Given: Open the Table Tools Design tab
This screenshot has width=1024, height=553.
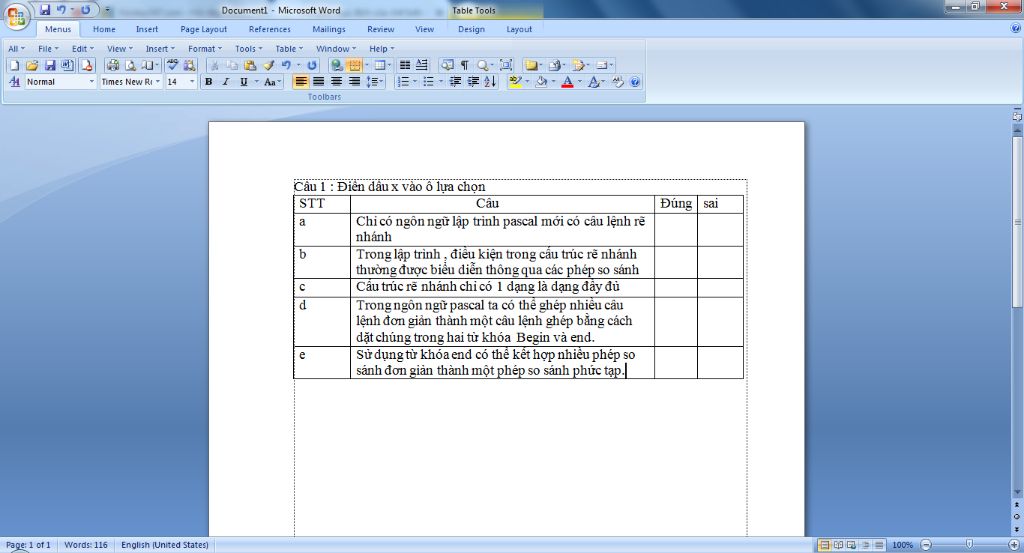Looking at the screenshot, I should 471,29.
